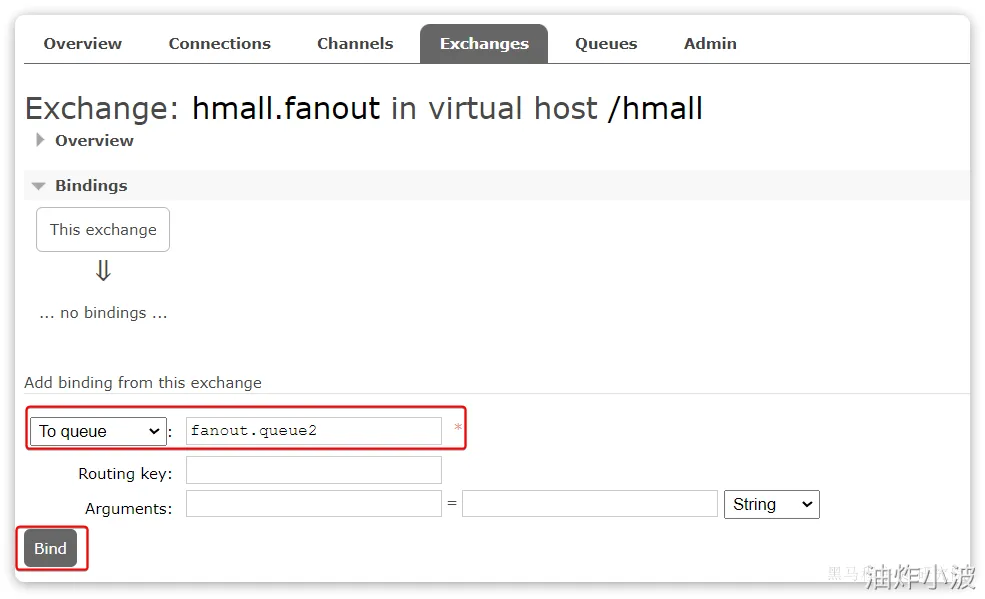Collapse the Bindings section triangle
The height and width of the screenshot is (599, 985).
pyautogui.click(x=39, y=186)
